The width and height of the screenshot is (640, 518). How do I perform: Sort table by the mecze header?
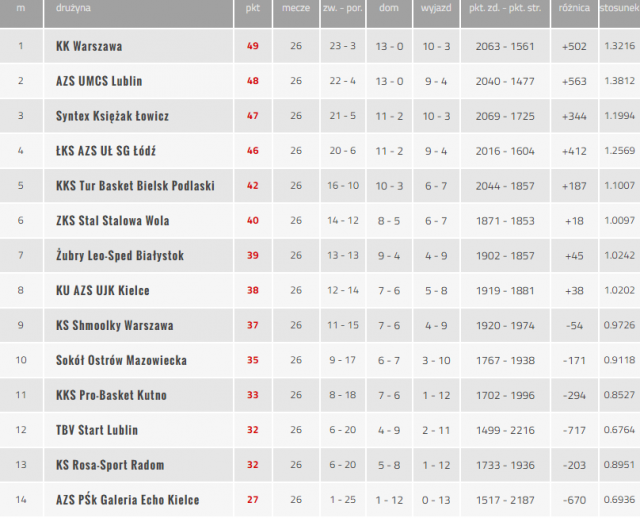(295, 8)
